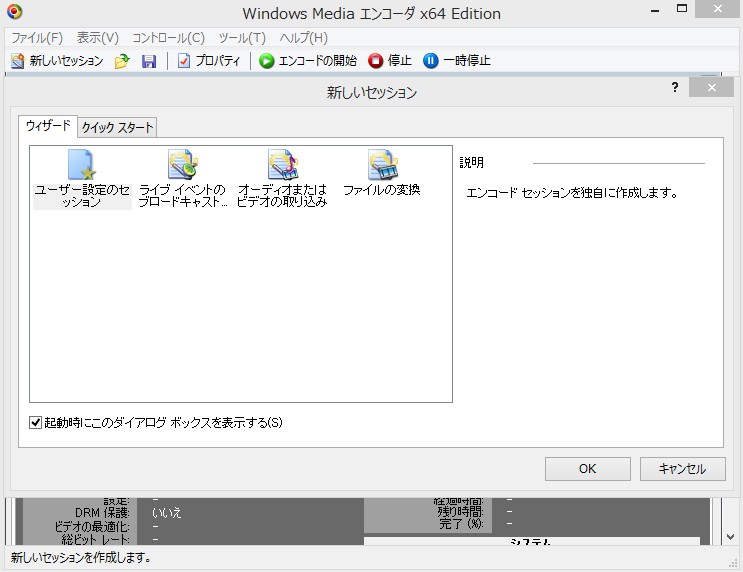
Task: Click the 完了 (%) label
Action: [x=461, y=524]
